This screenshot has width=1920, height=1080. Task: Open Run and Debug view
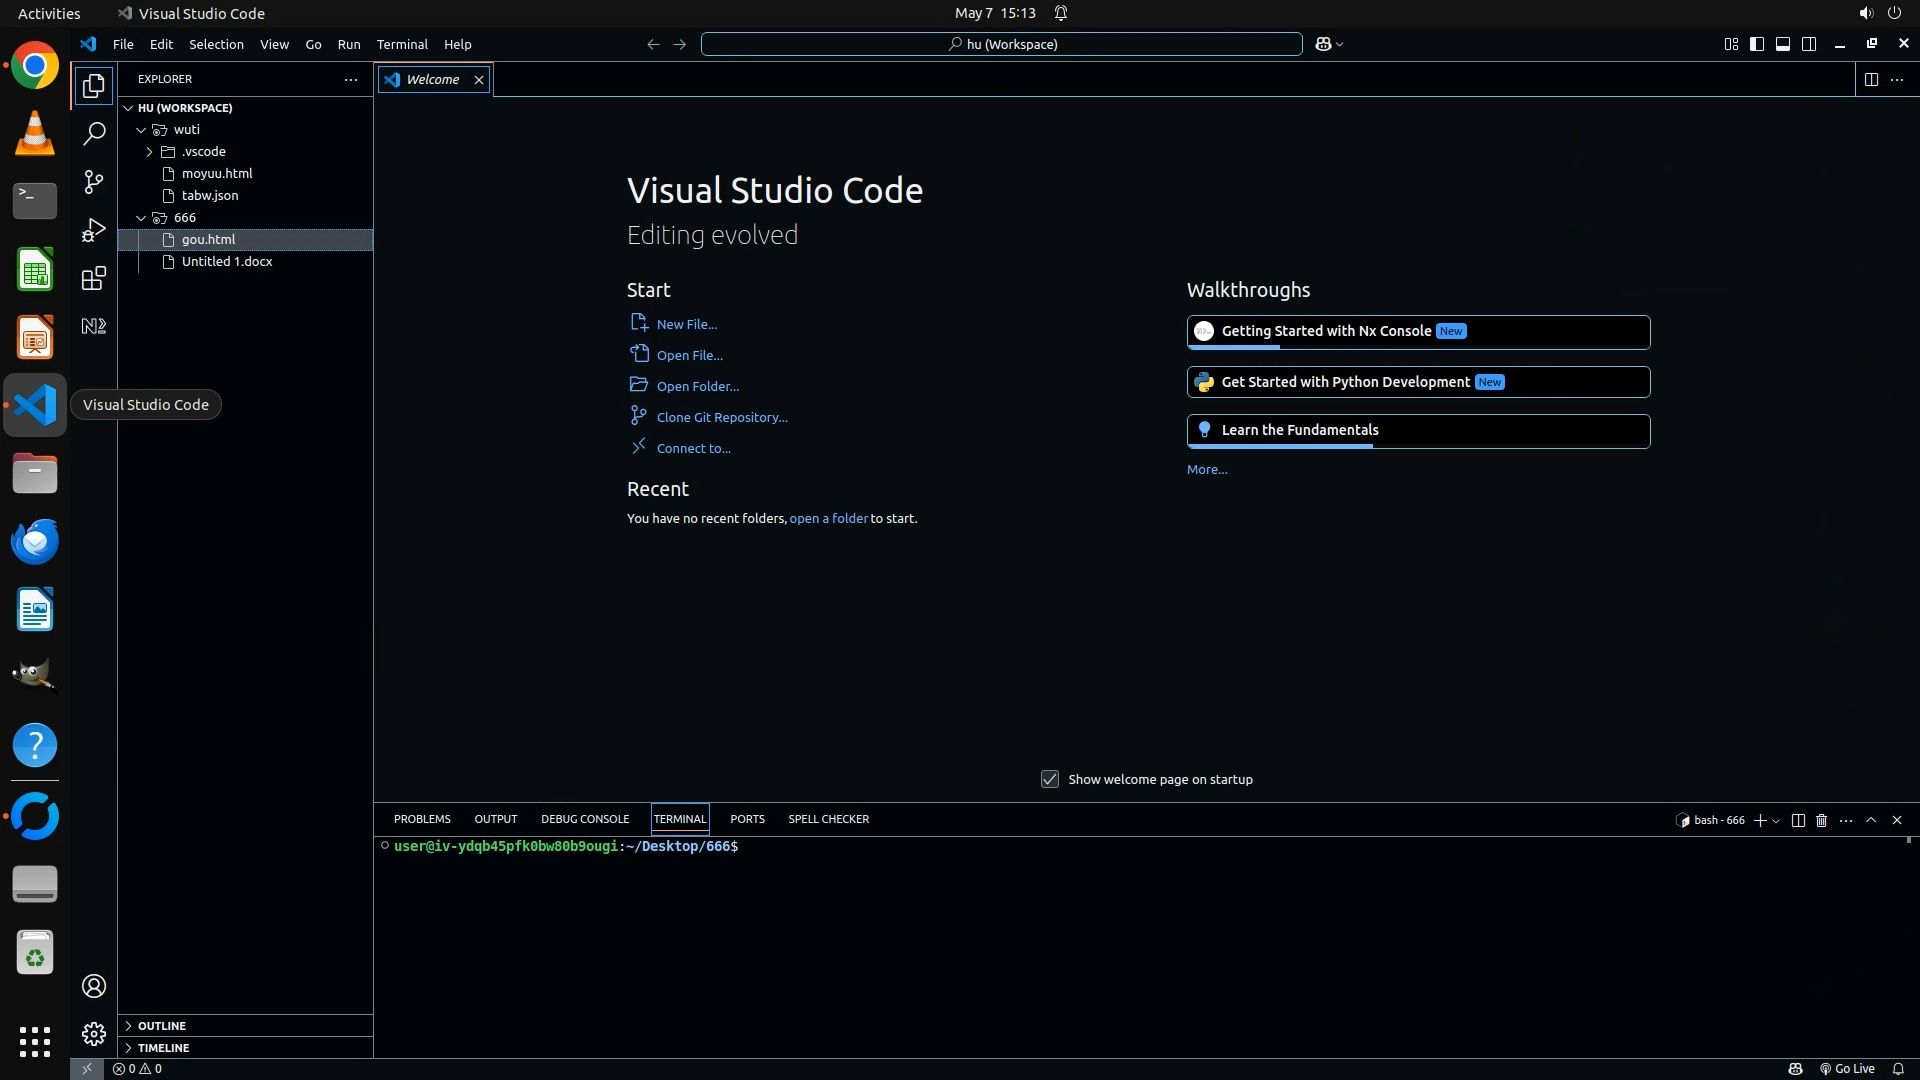93,230
